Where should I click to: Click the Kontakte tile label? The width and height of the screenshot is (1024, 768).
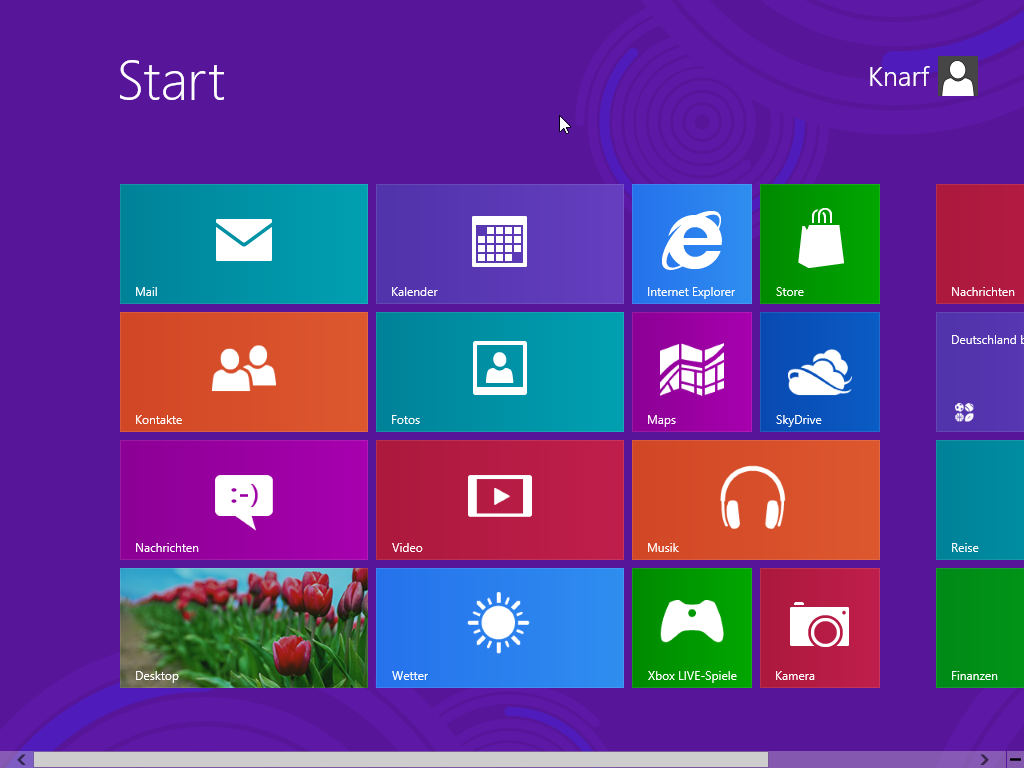(159, 420)
